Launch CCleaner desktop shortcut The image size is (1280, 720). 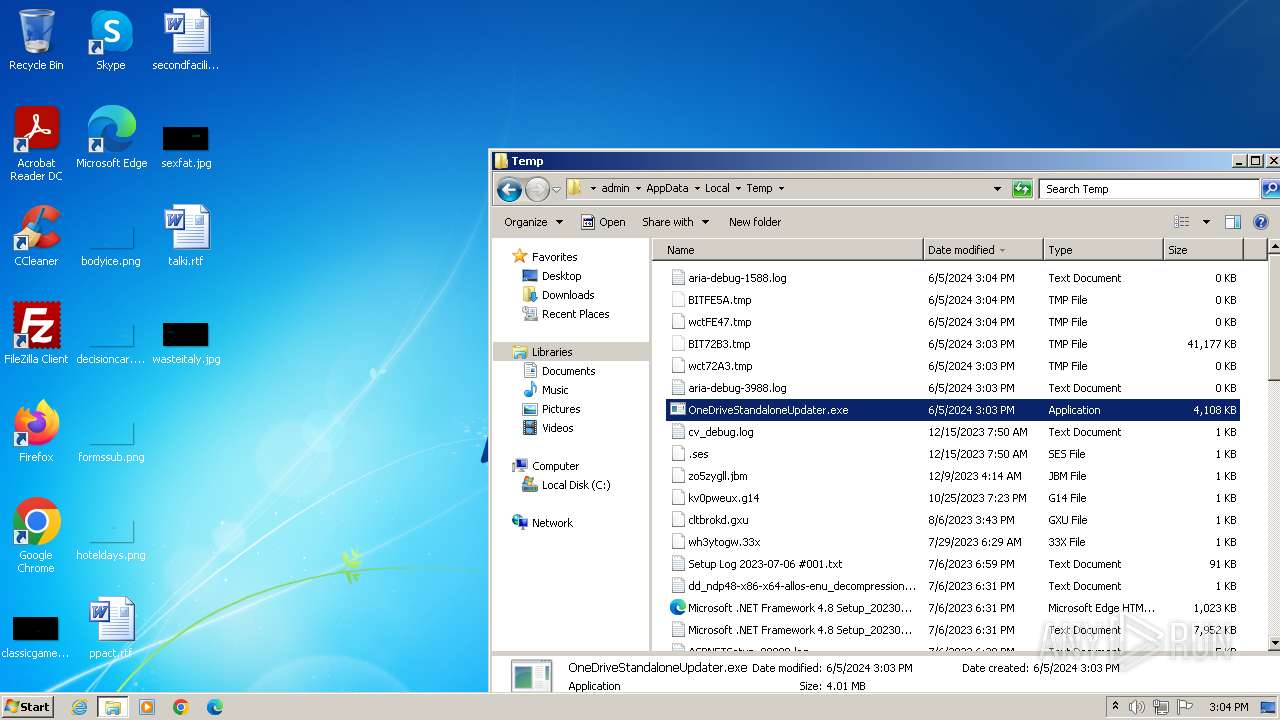[x=36, y=236]
